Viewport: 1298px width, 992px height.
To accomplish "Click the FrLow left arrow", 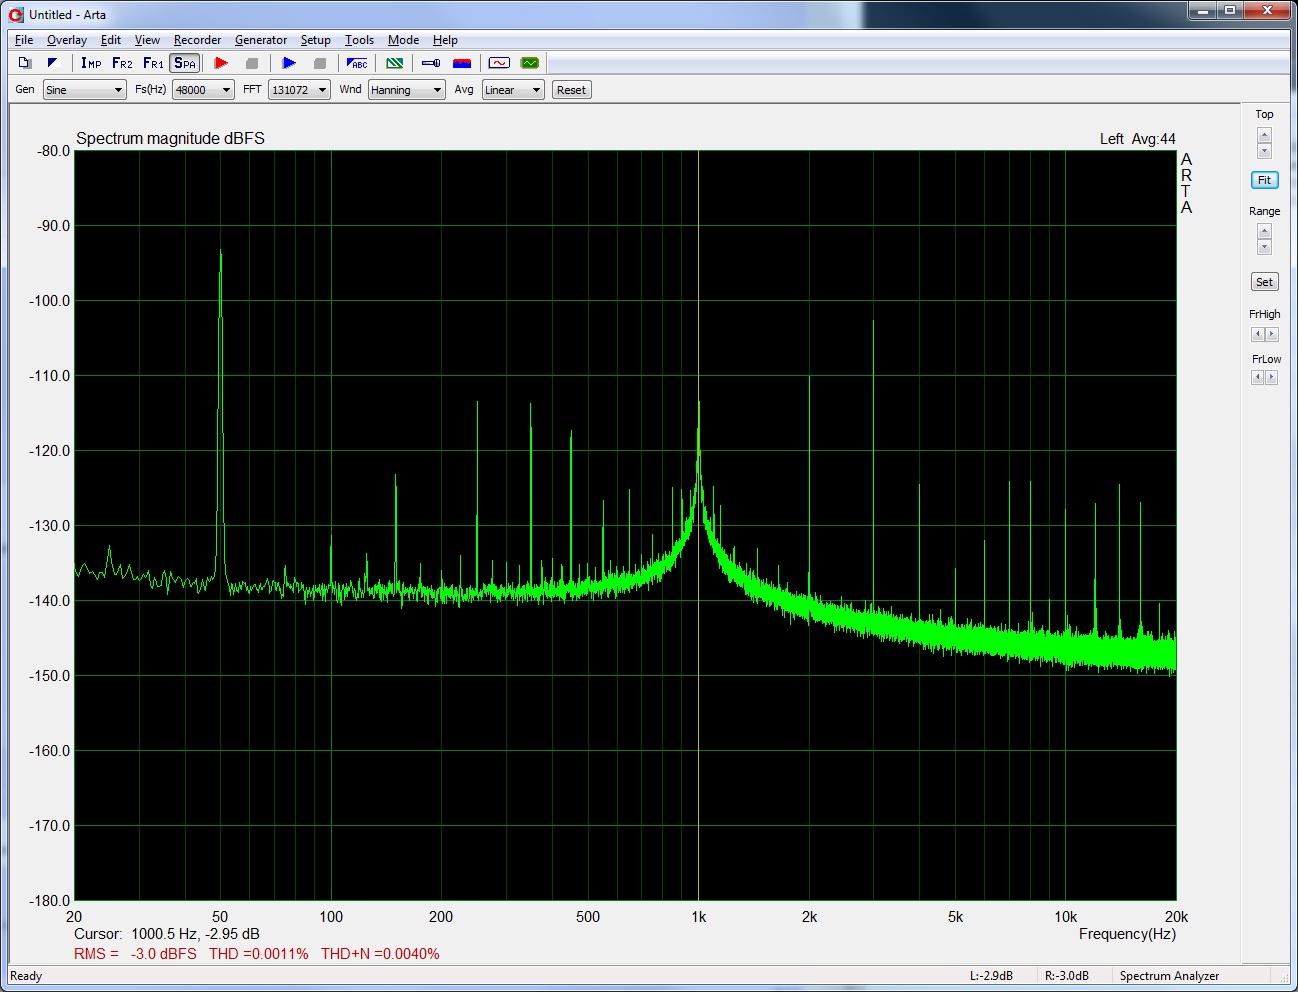I will click(1257, 377).
